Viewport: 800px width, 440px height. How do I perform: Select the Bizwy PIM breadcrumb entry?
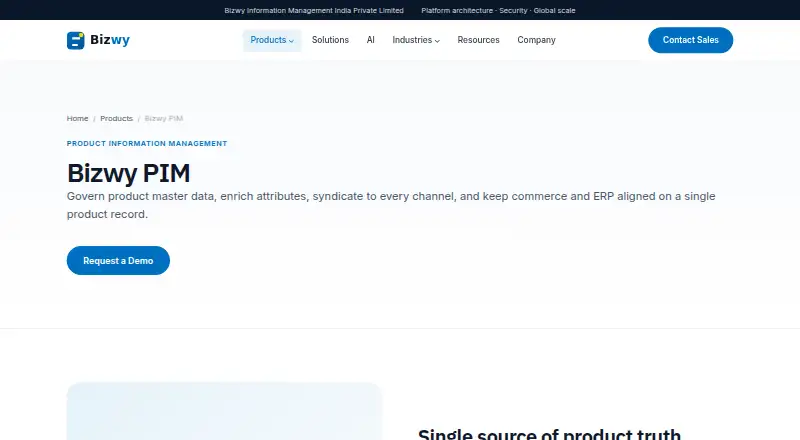tap(163, 118)
